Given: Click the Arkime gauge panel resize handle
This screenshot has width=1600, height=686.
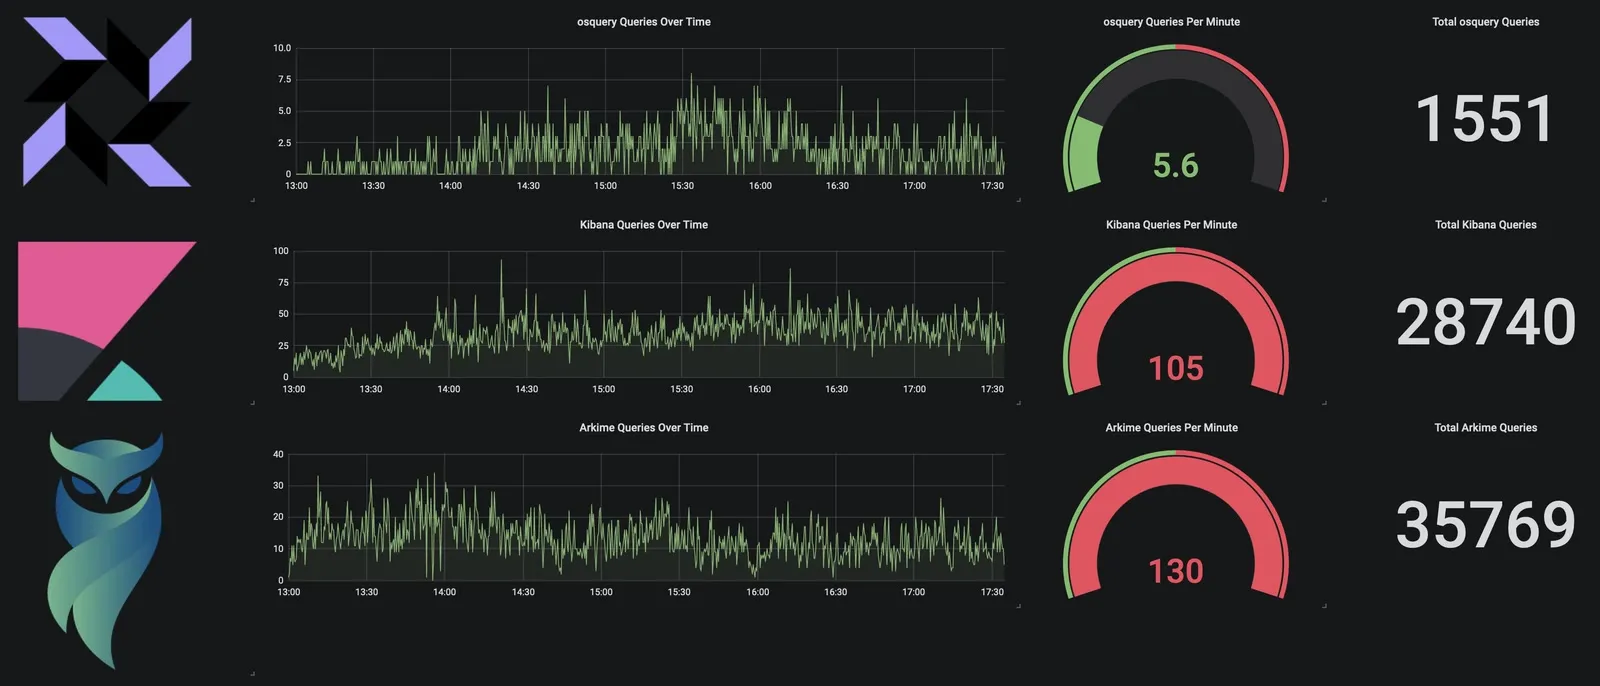Looking at the screenshot, I should pos(1324,606).
